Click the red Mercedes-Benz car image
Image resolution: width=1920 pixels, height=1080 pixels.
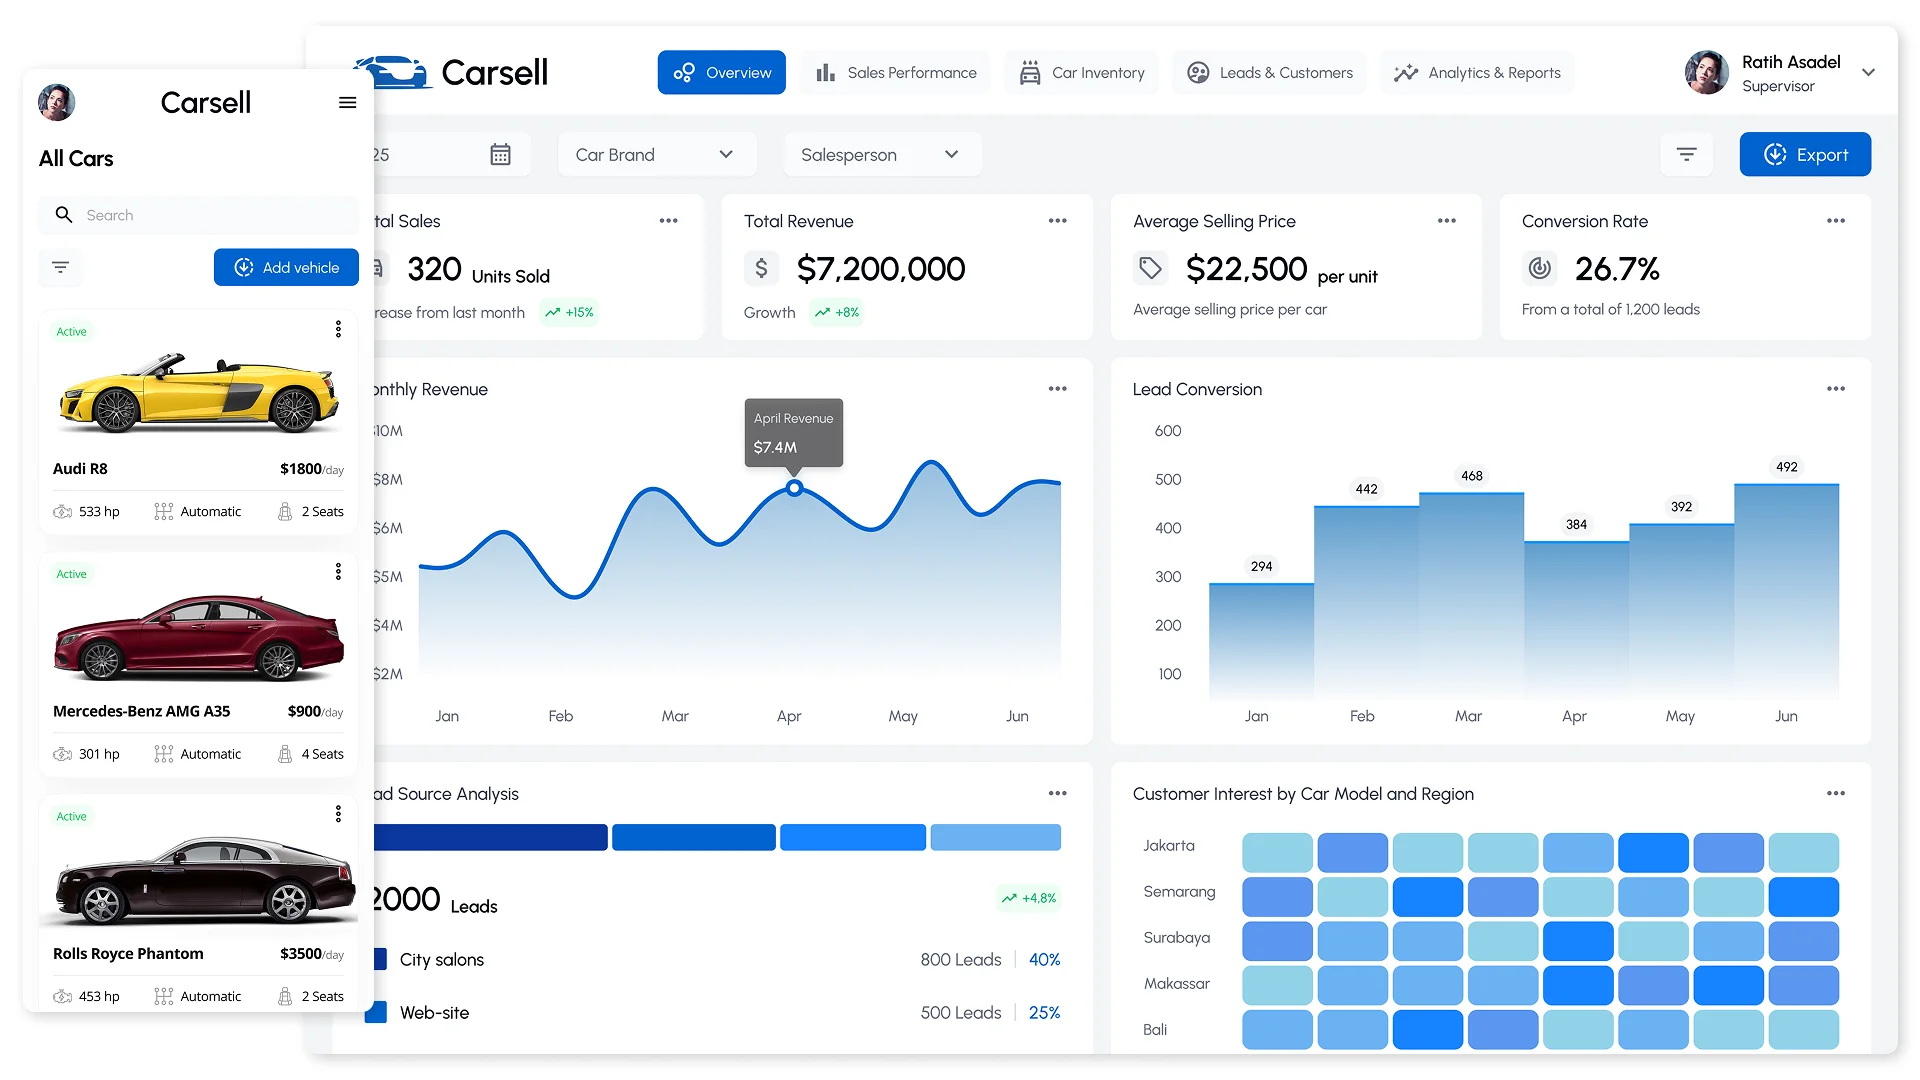[x=198, y=637]
